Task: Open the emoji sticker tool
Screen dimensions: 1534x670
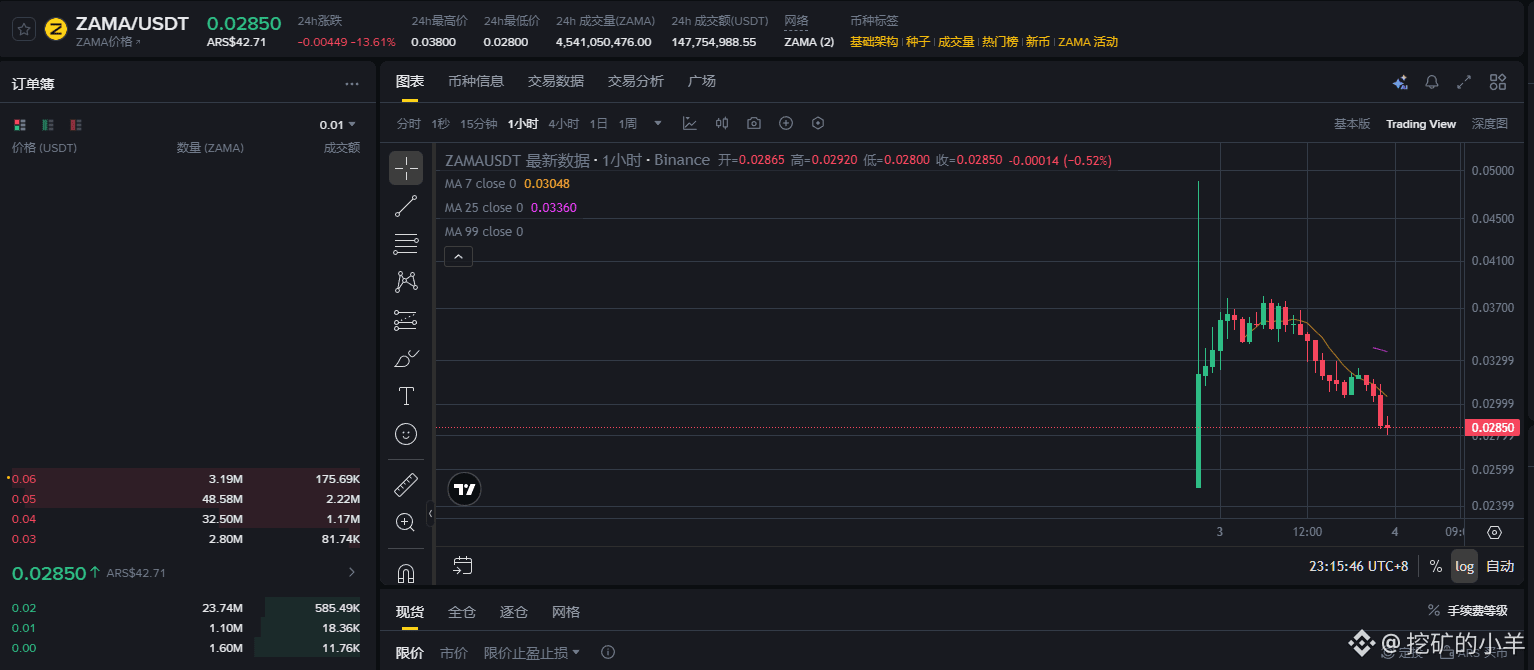Action: pos(406,434)
